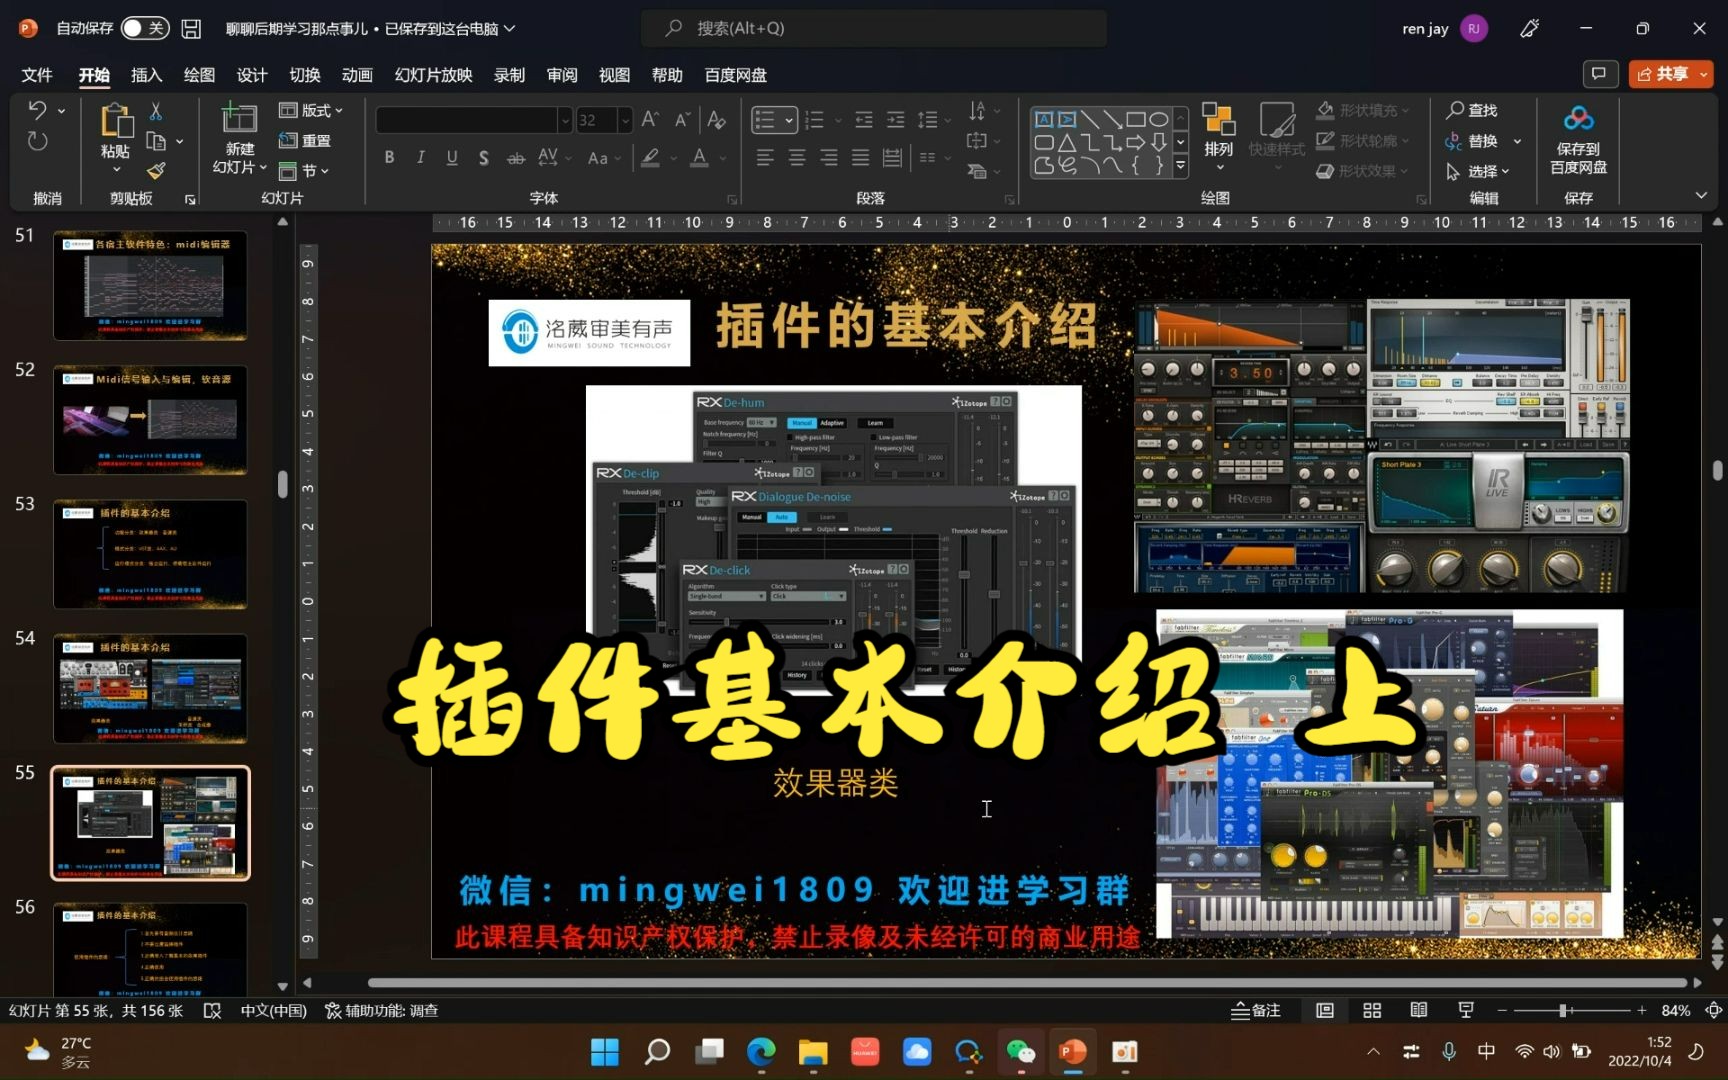
Task: Select slide 51 thumbnail
Action: click(x=150, y=285)
